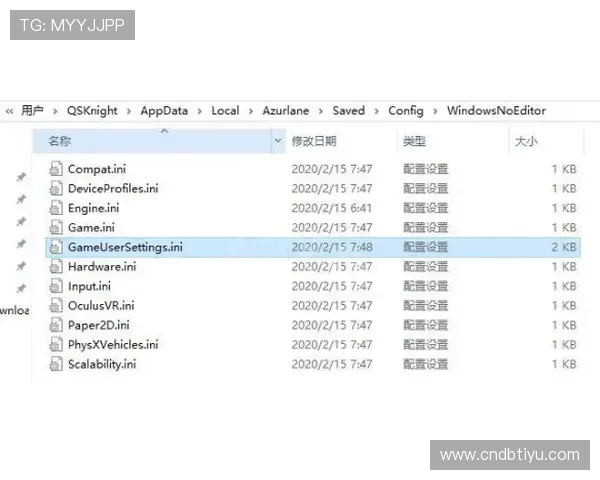600x480 pixels.
Task: Click the Engine.ini file icon
Action: (x=57, y=208)
